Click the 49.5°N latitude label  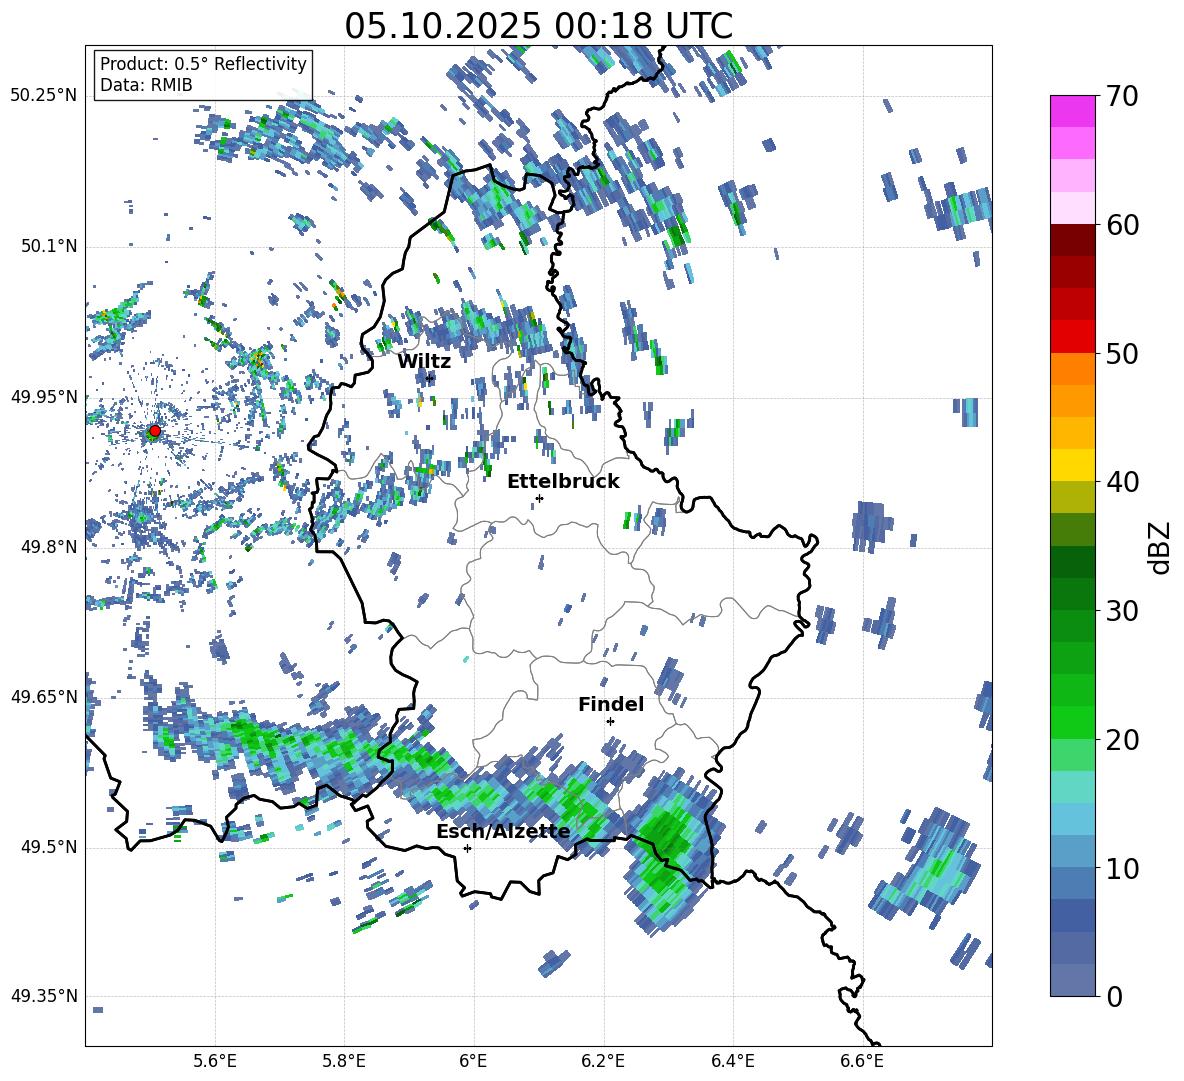tap(48, 847)
